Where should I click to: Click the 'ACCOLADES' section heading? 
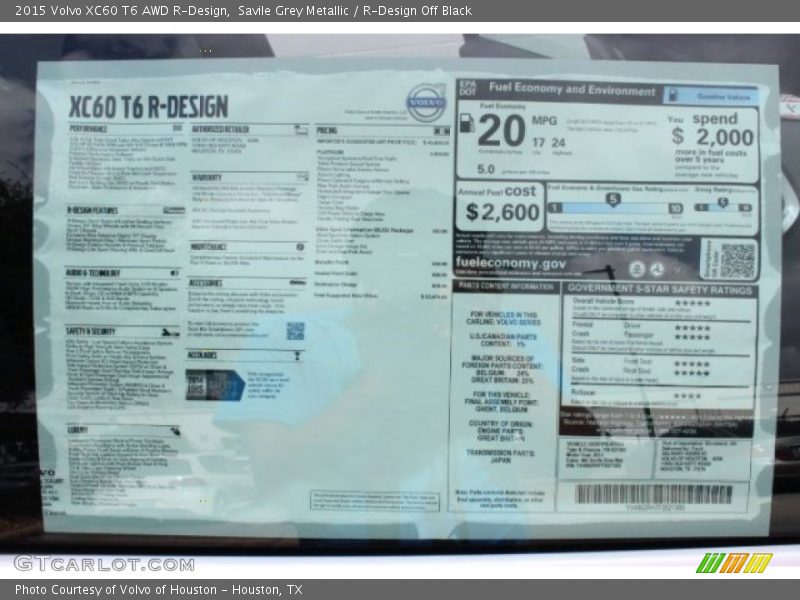[x=202, y=355]
